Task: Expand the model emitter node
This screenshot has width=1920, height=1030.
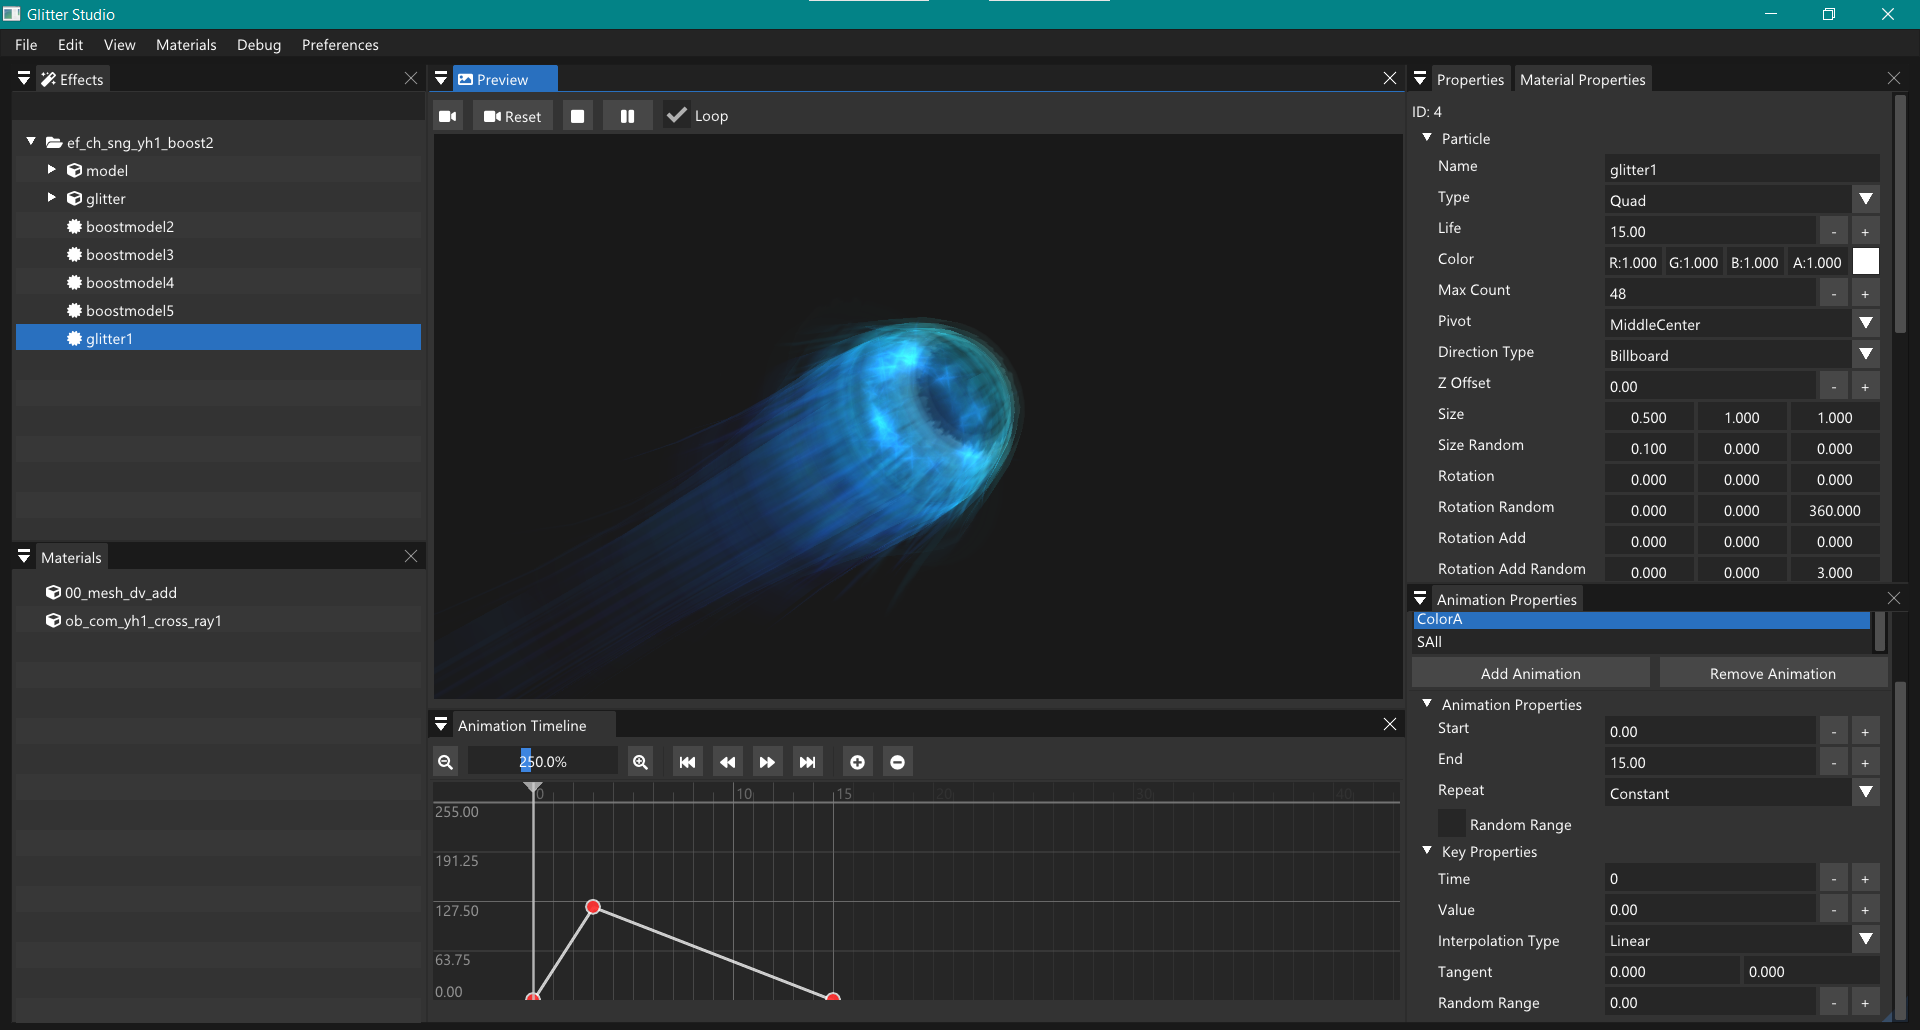Action: point(52,170)
